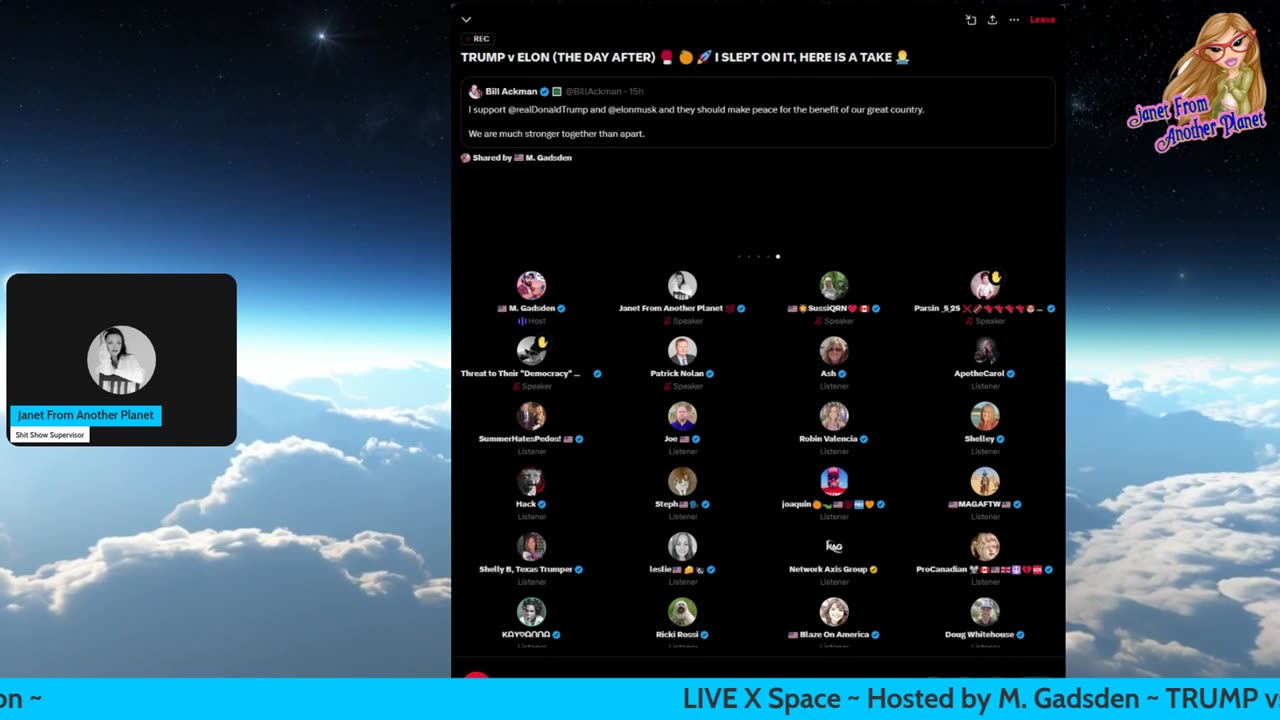The image size is (1280, 720).
Task: Open Ricki Rossi's avatar
Action: coord(682,611)
